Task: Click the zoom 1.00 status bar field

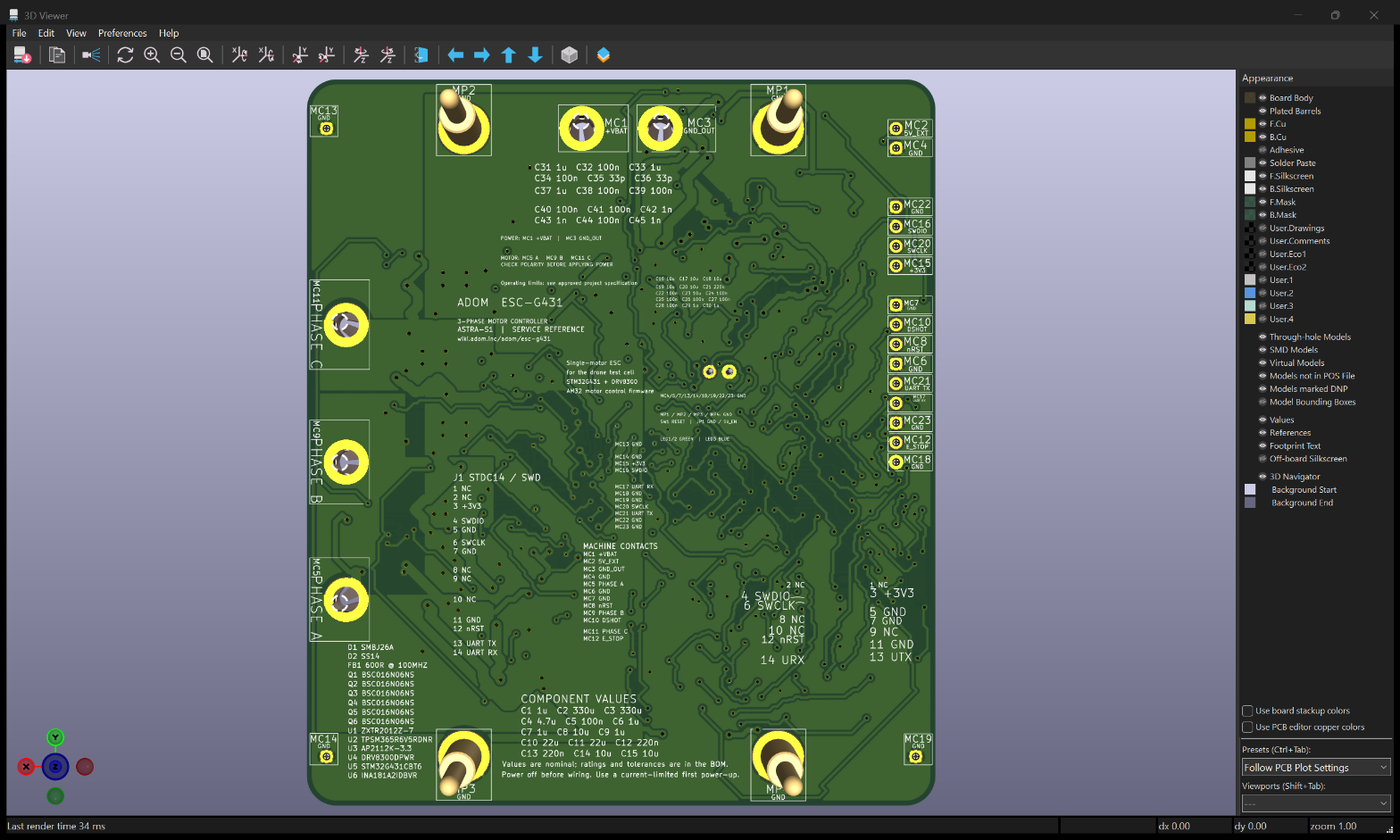Action: pos(1350,827)
